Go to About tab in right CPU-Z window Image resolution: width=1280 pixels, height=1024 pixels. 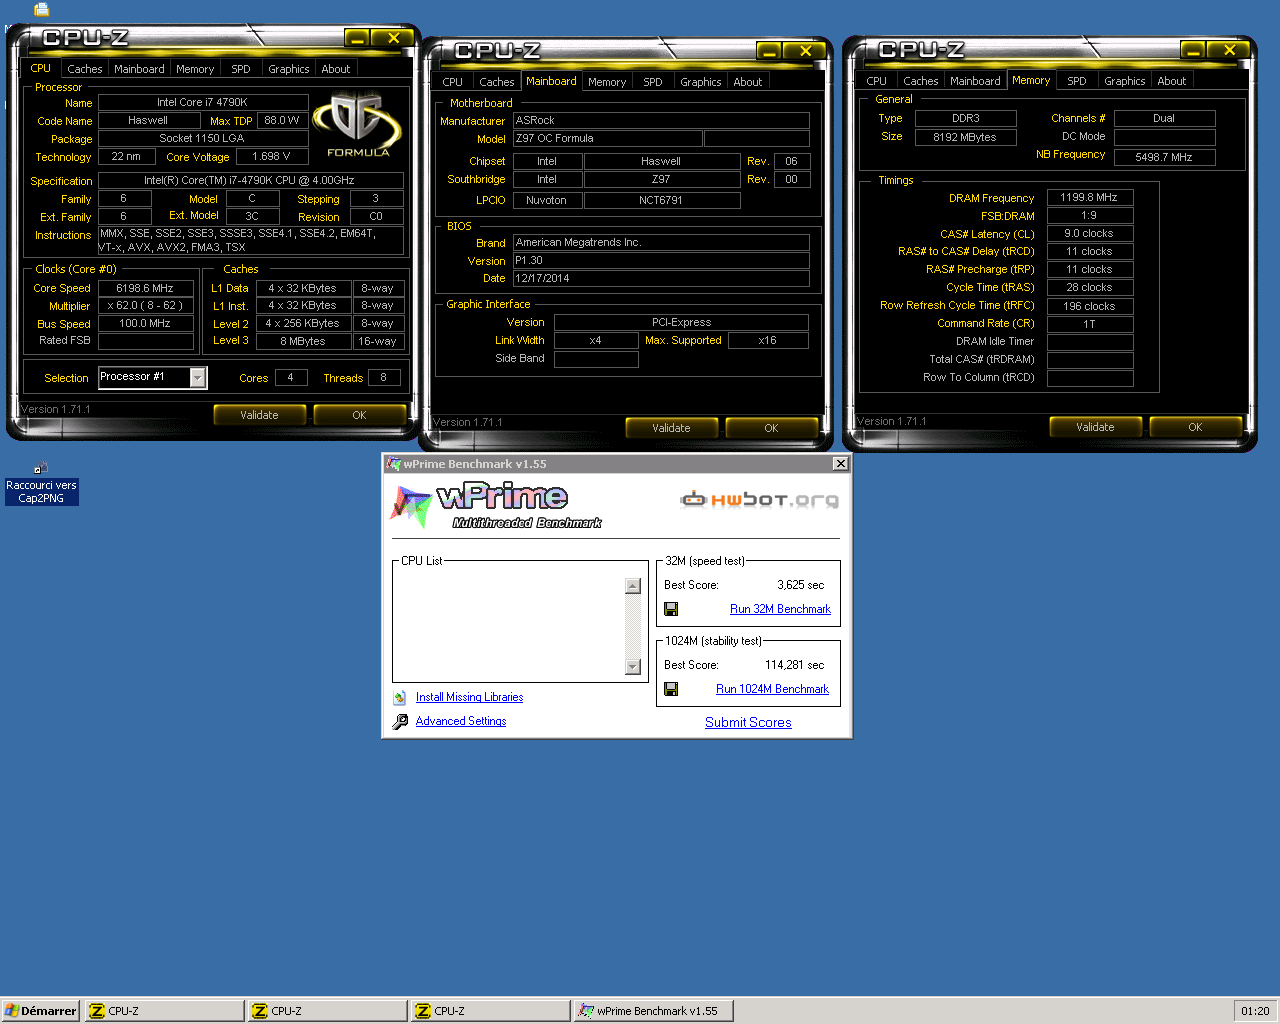pos(1172,81)
